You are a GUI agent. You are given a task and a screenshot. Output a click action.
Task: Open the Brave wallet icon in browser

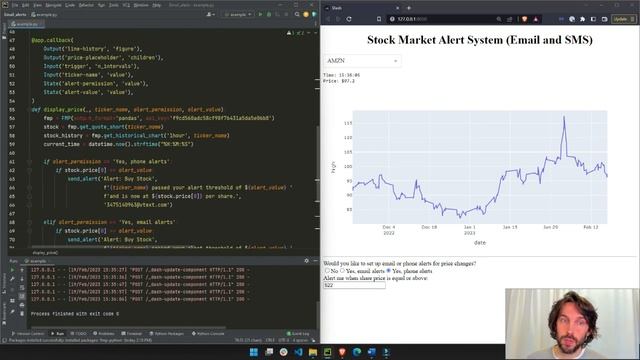(604, 19)
